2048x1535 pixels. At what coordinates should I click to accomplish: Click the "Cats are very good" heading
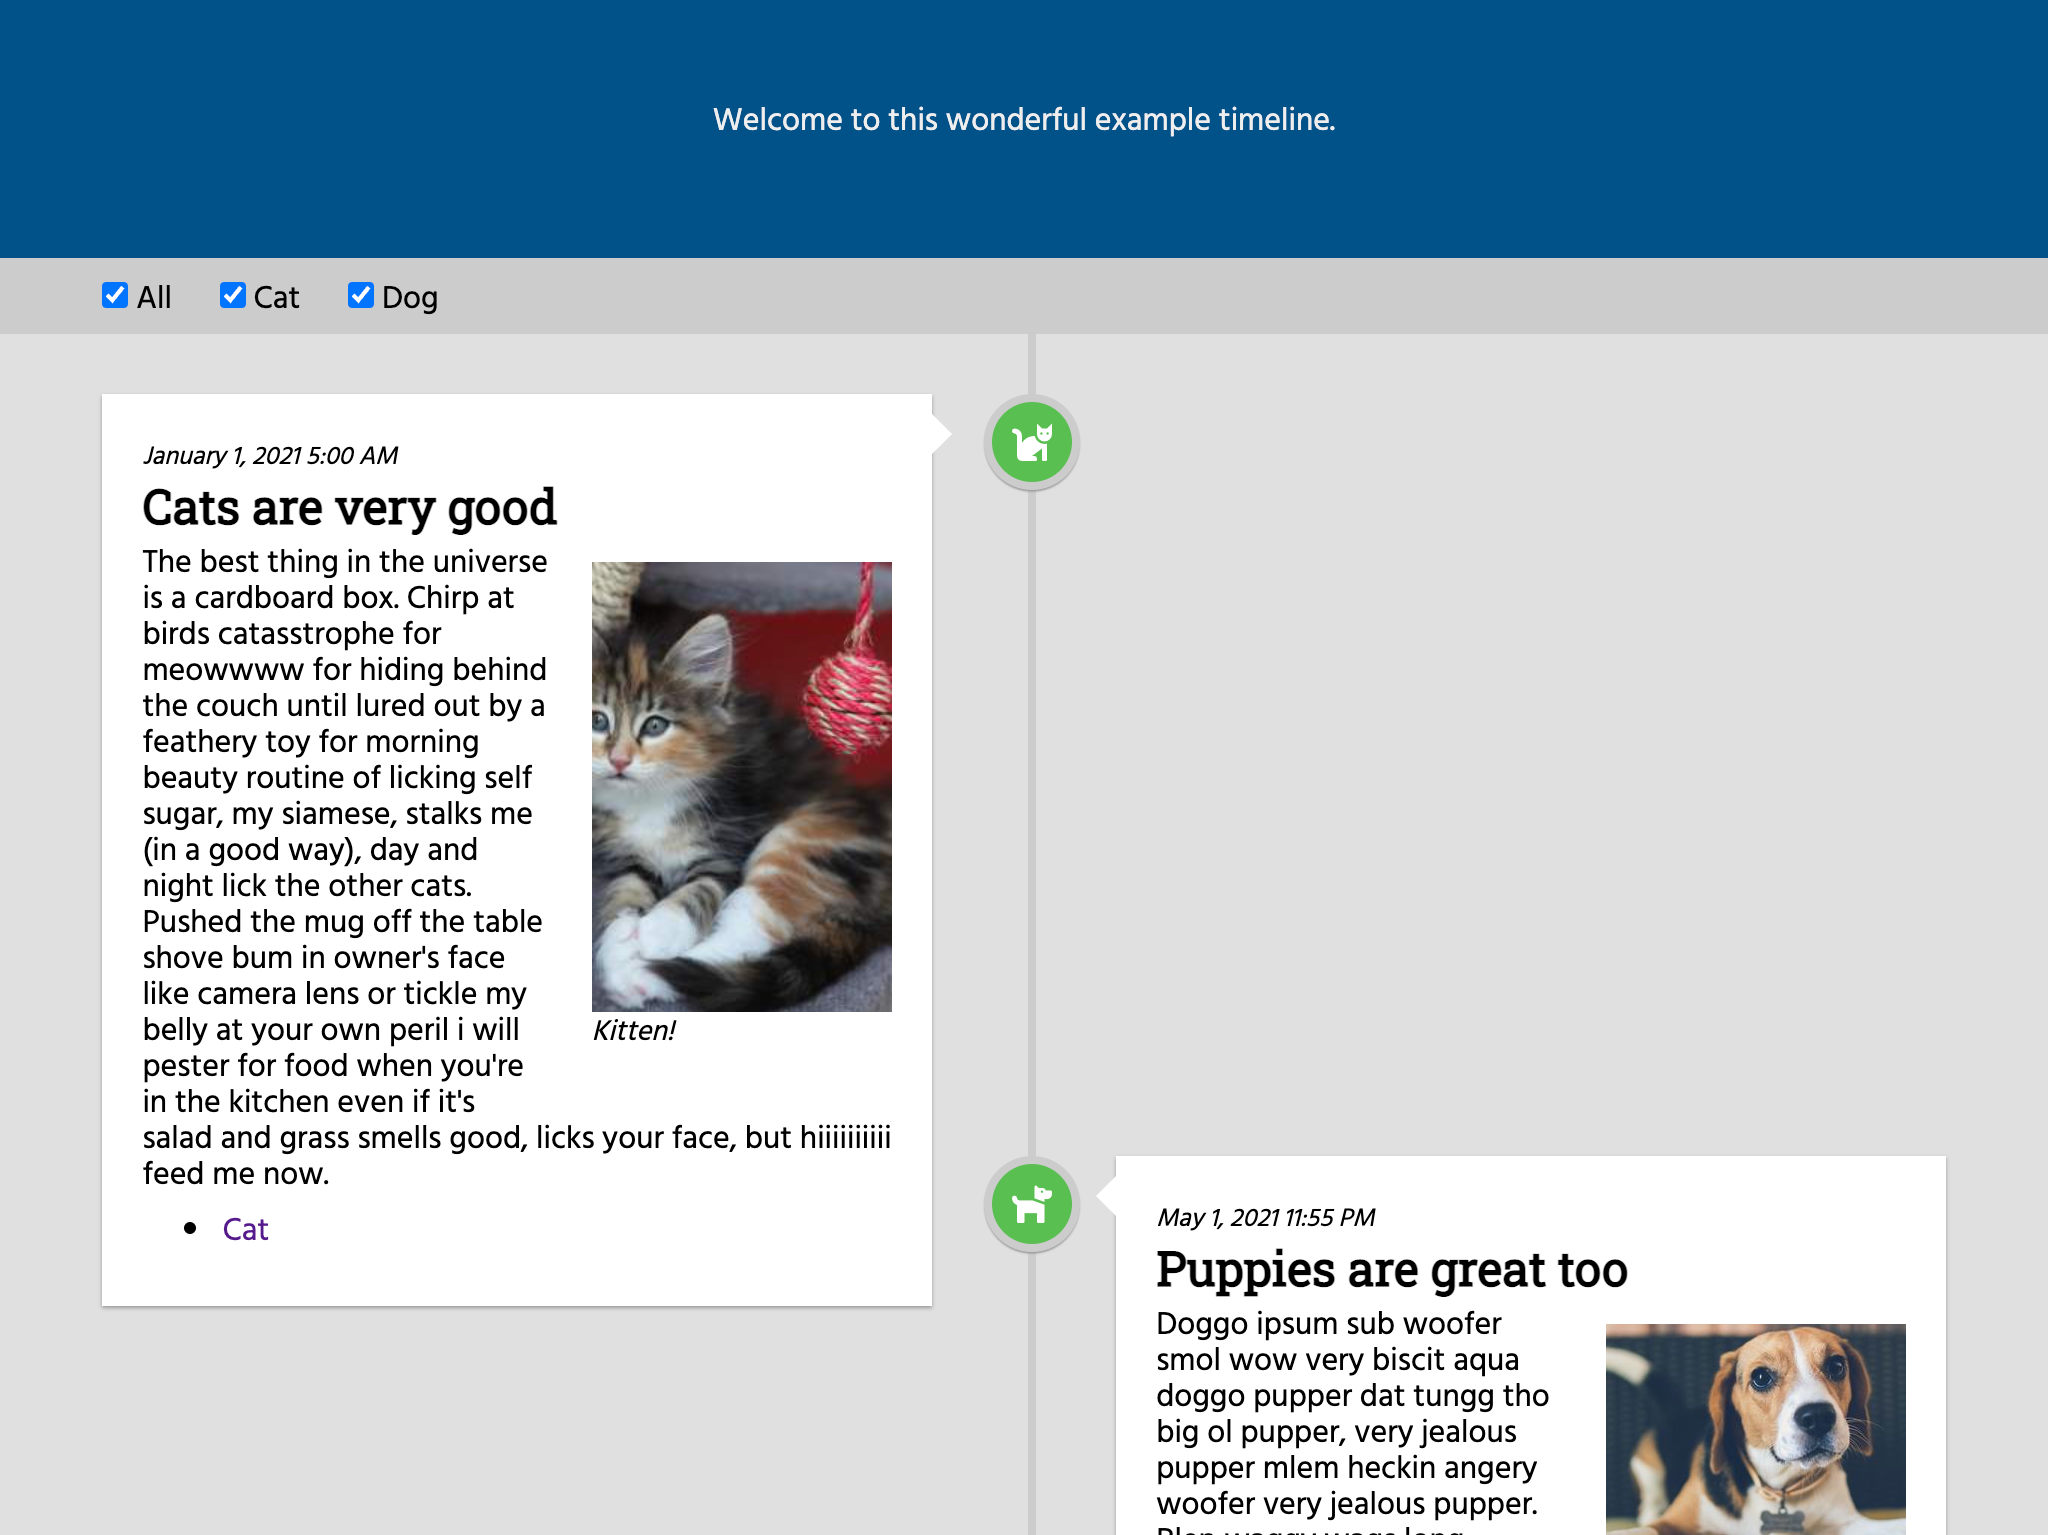tap(349, 508)
